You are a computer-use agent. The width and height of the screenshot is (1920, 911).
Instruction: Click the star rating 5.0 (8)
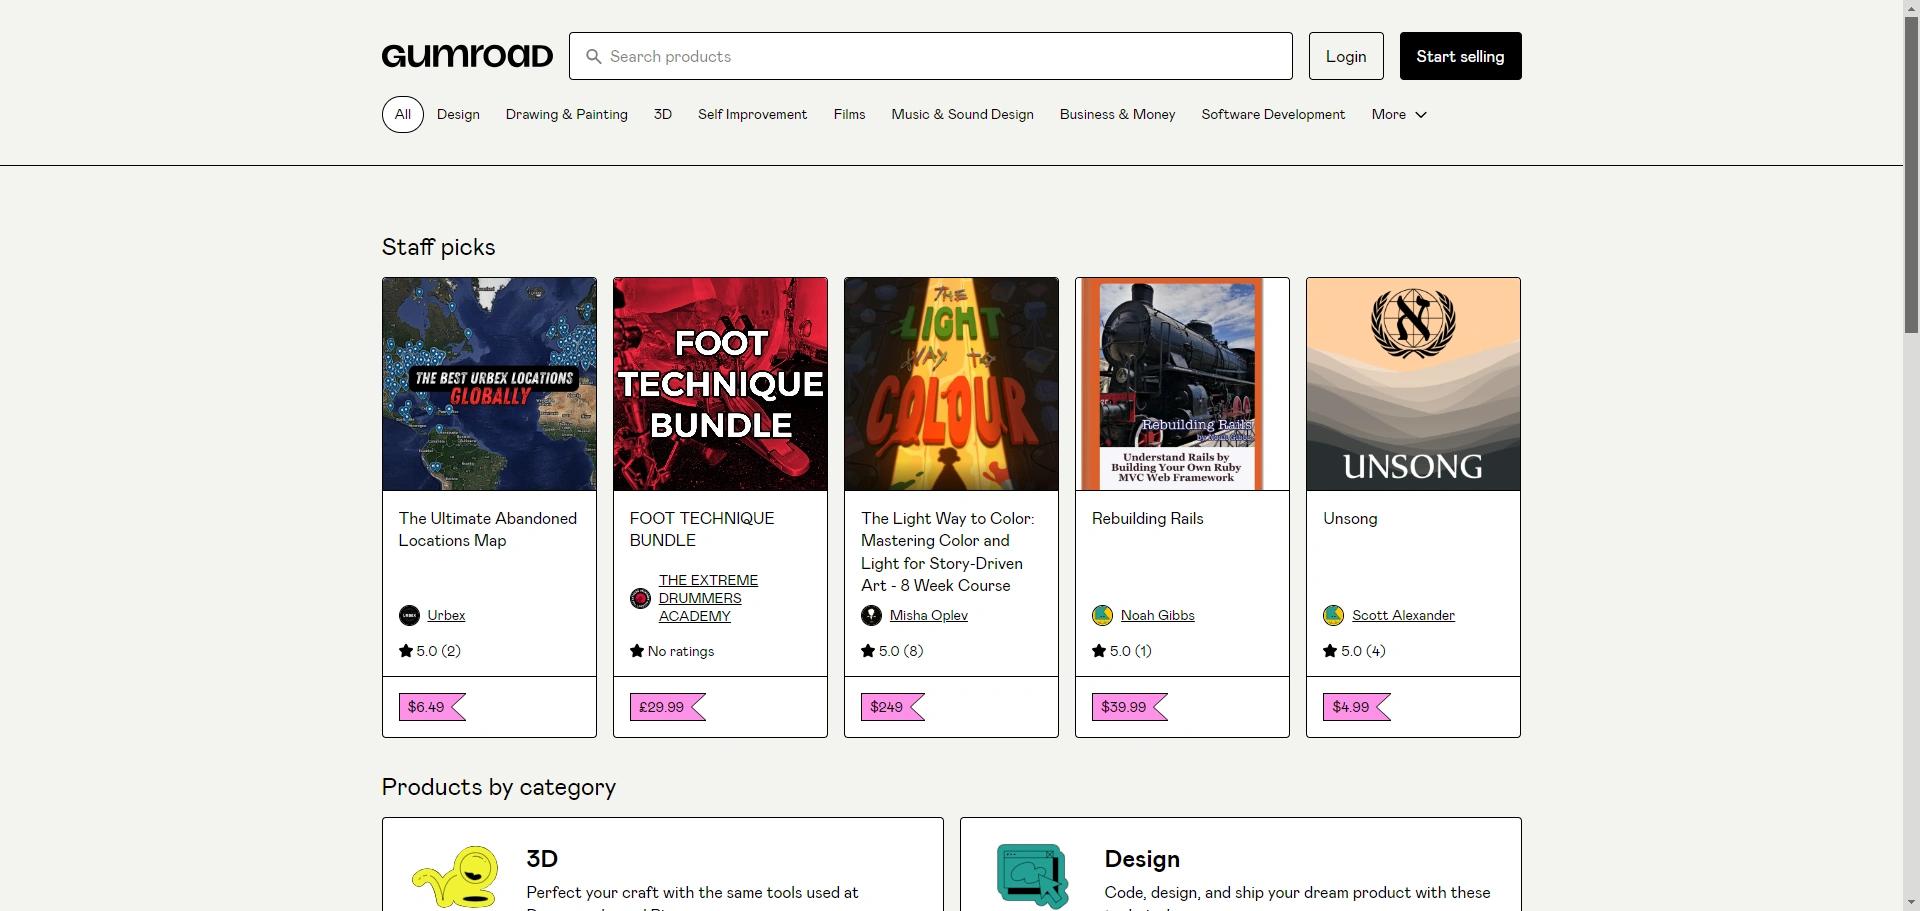tap(892, 651)
